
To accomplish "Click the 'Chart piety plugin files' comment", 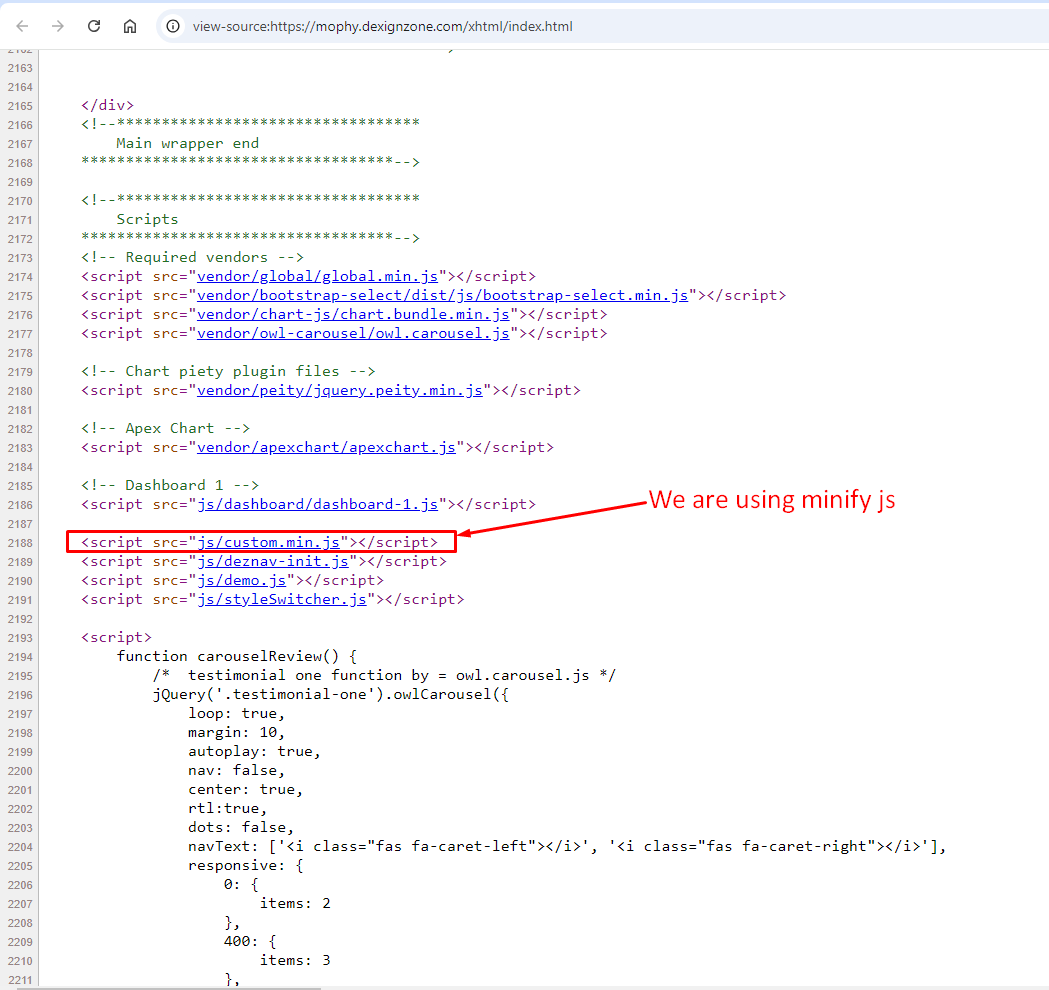I will click(x=228, y=371).
